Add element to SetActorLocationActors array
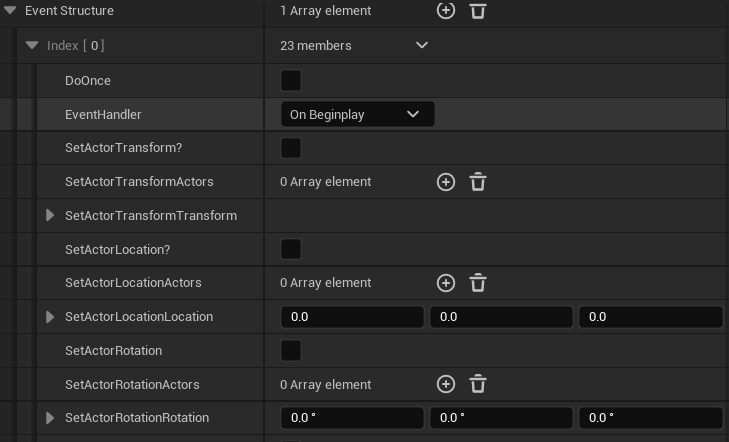 (446, 283)
